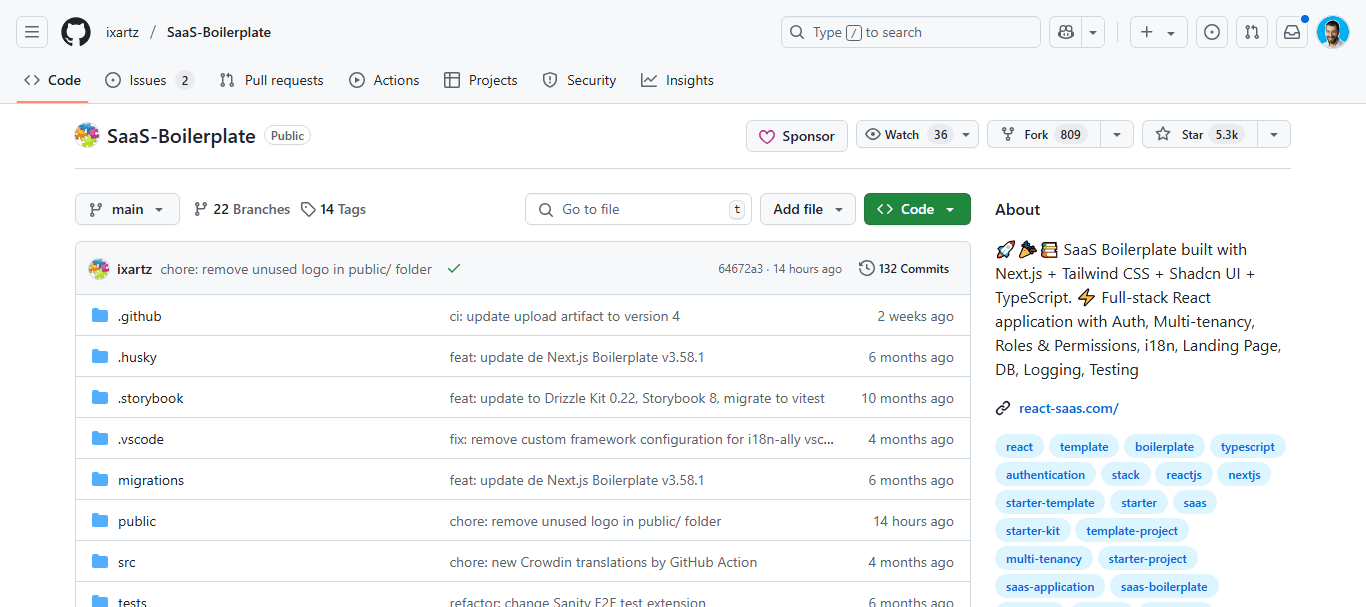Open the Watch count dropdown caret
The height and width of the screenshot is (607, 1366).
[967, 134]
